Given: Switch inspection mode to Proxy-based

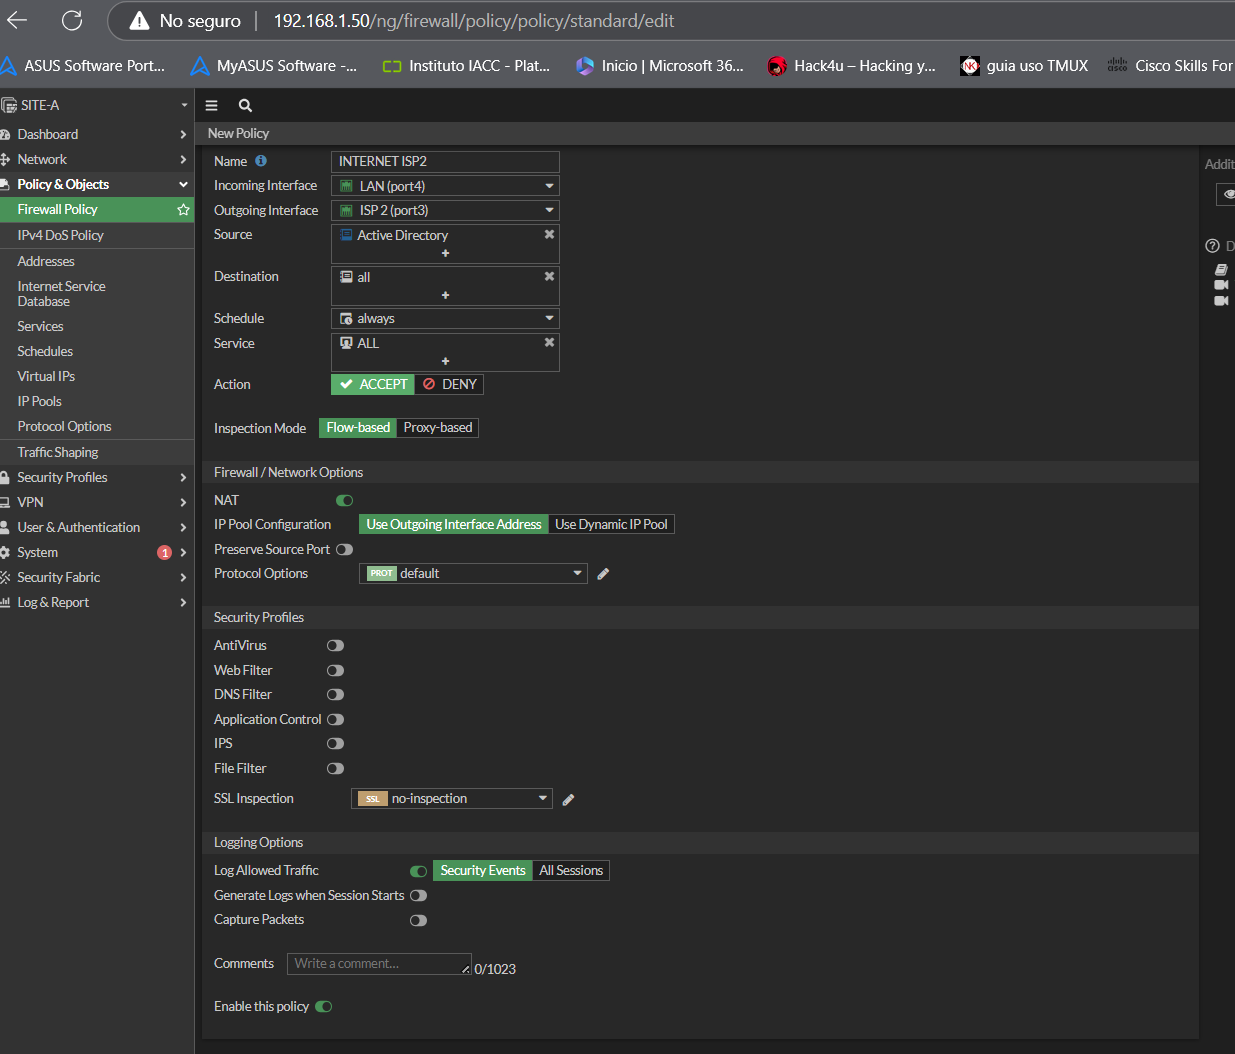Looking at the screenshot, I should pyautogui.click(x=437, y=428).
